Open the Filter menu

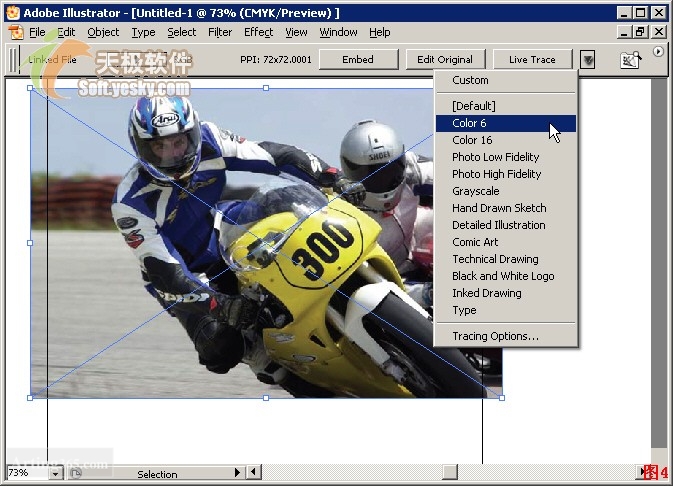[x=220, y=32]
